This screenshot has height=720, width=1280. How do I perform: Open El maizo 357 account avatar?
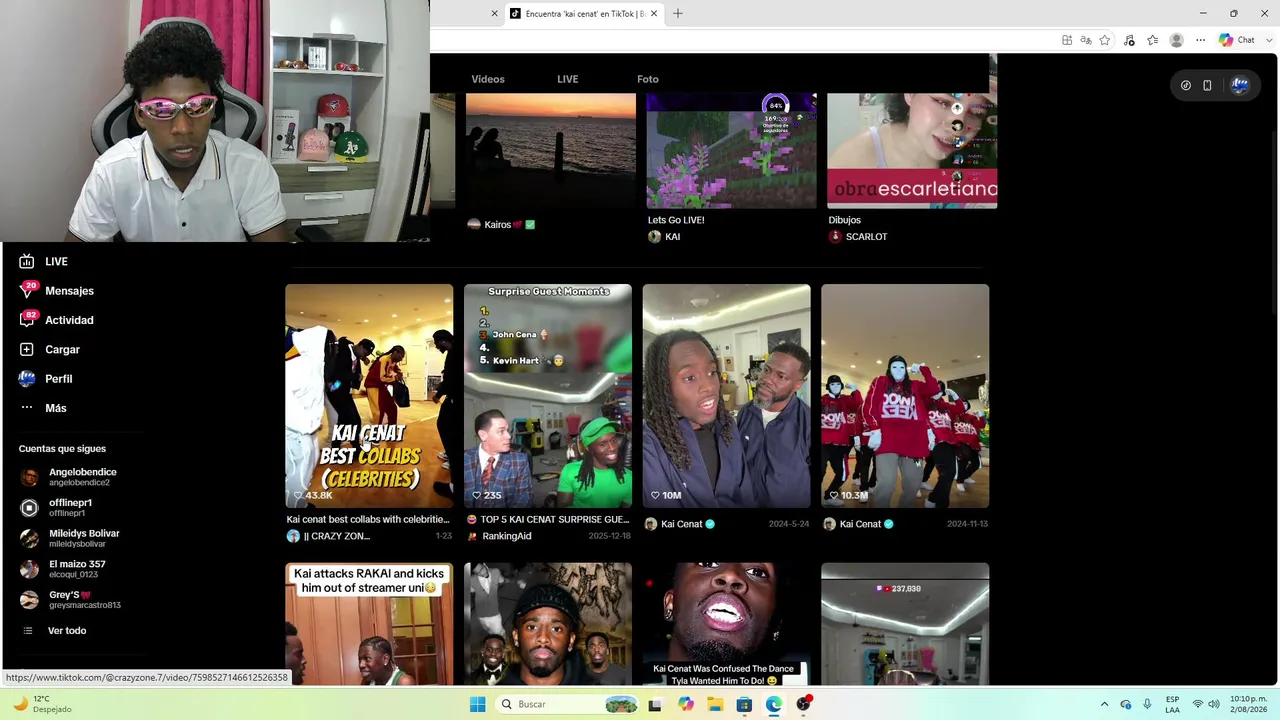(29, 569)
